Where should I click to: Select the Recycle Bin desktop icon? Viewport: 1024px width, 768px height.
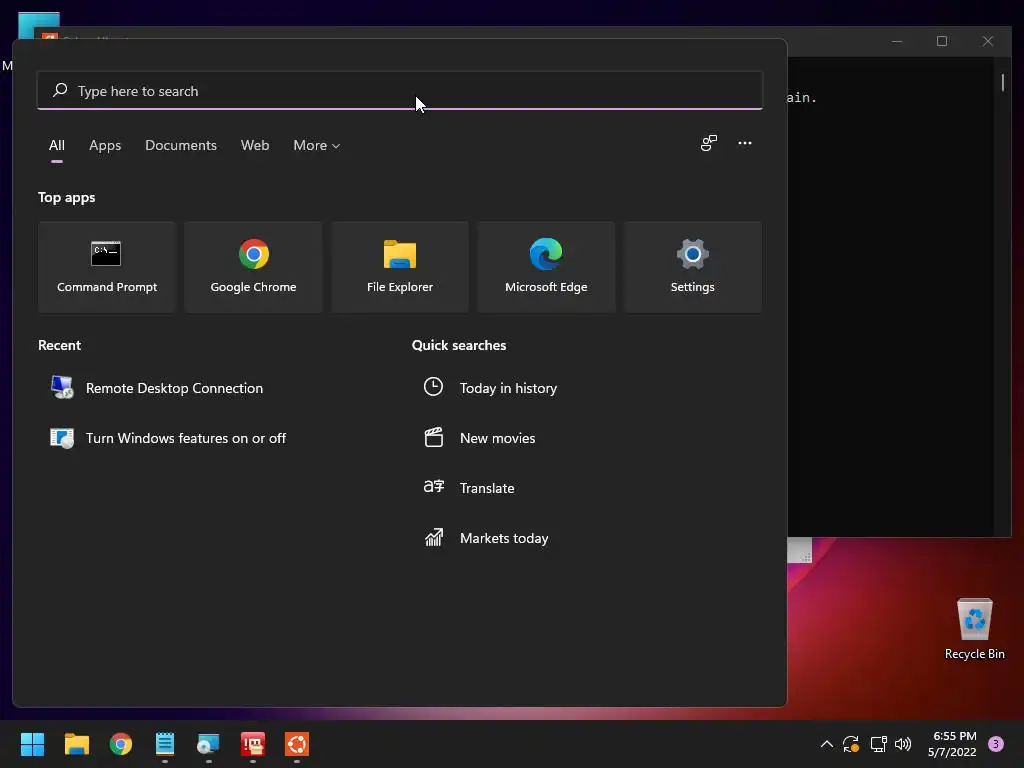(974, 629)
